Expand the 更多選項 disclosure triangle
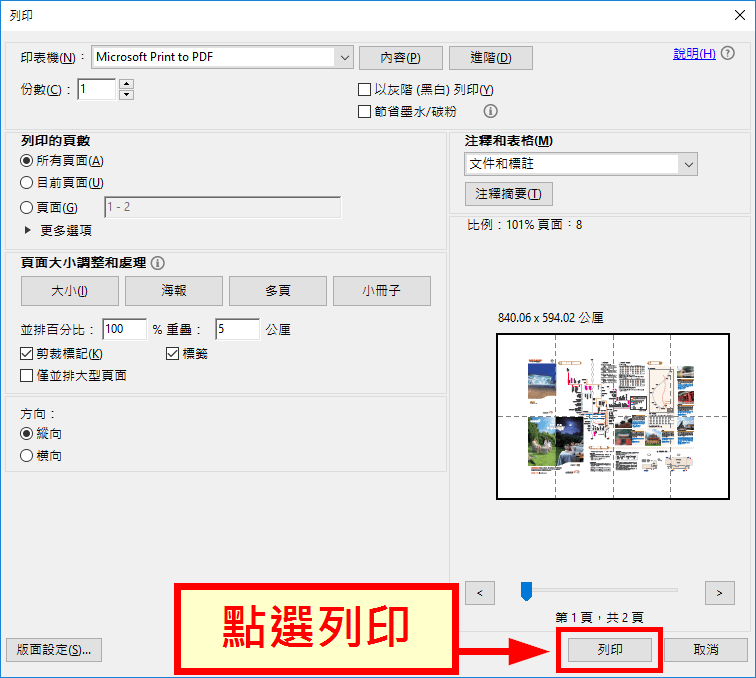The image size is (756, 678). [x=27, y=230]
